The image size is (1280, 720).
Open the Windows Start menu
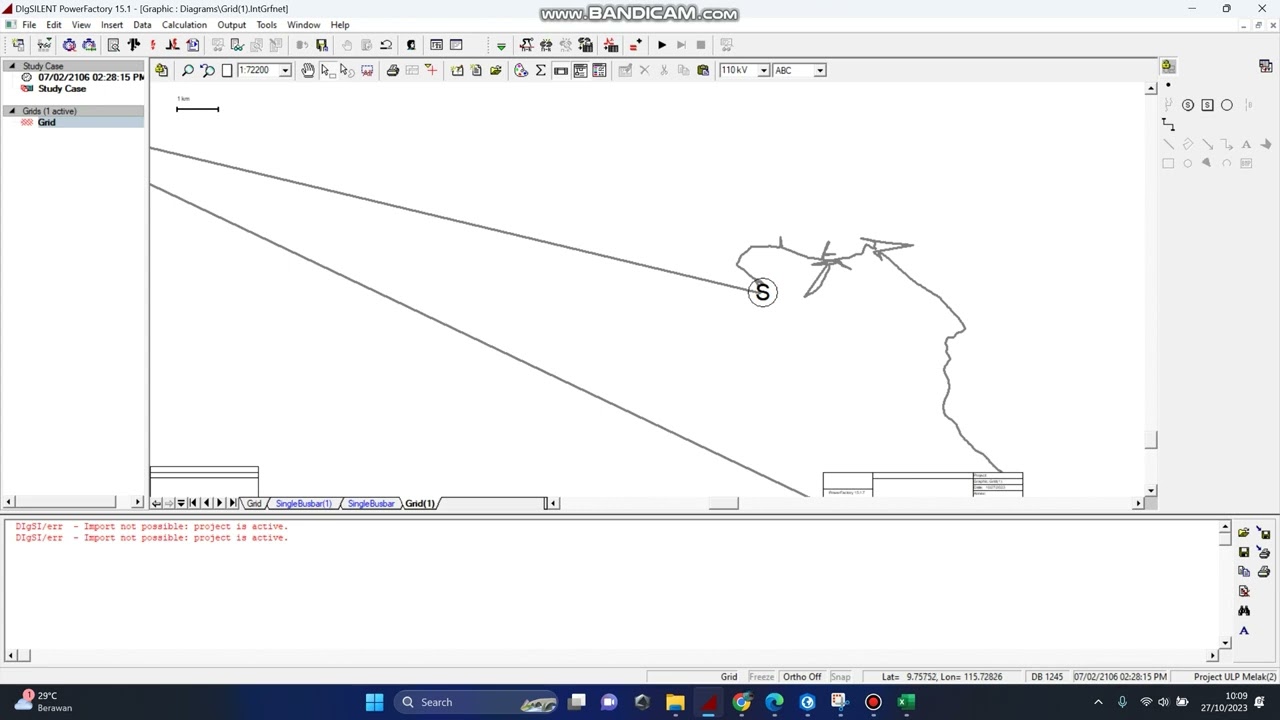click(374, 702)
